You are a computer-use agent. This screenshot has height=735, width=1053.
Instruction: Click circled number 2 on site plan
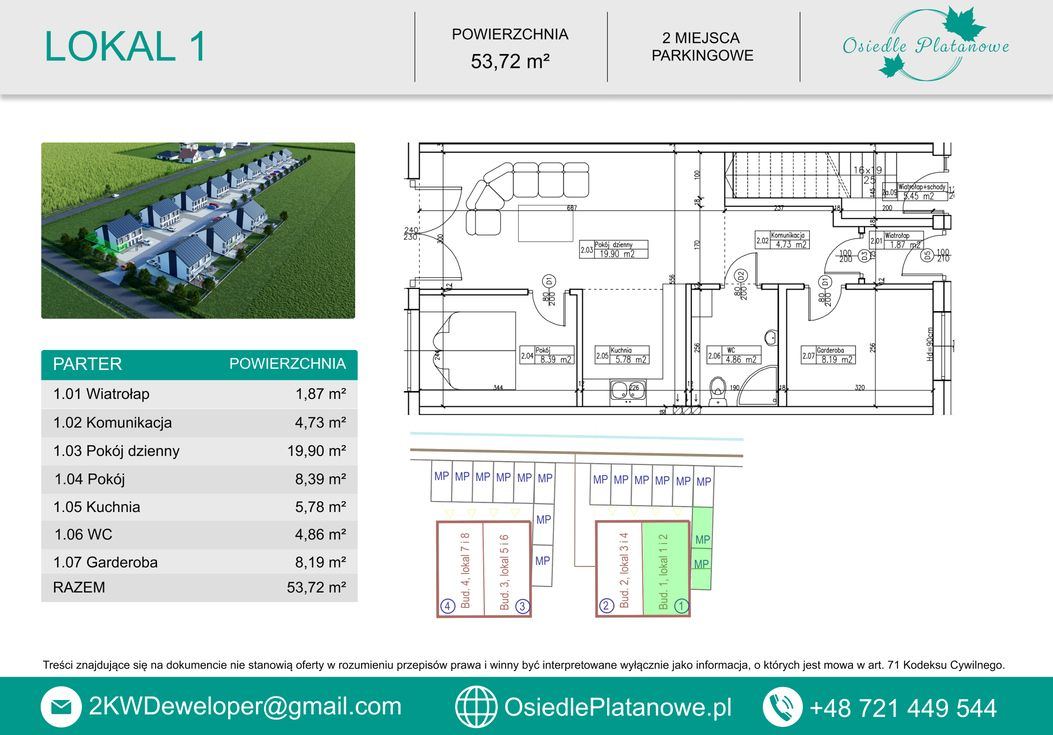pyautogui.click(x=606, y=606)
